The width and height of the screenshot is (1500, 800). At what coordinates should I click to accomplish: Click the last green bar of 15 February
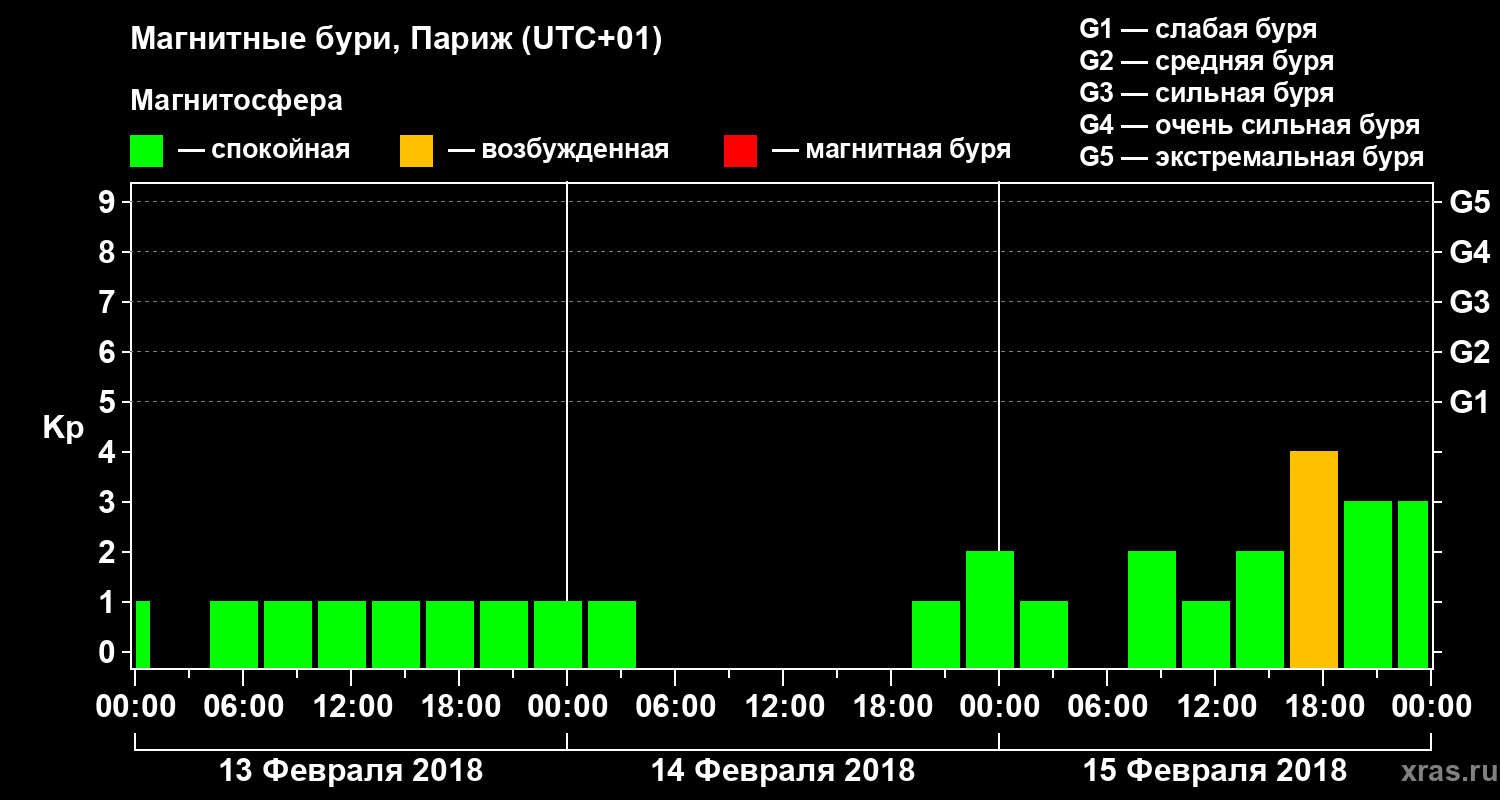pos(1413,585)
